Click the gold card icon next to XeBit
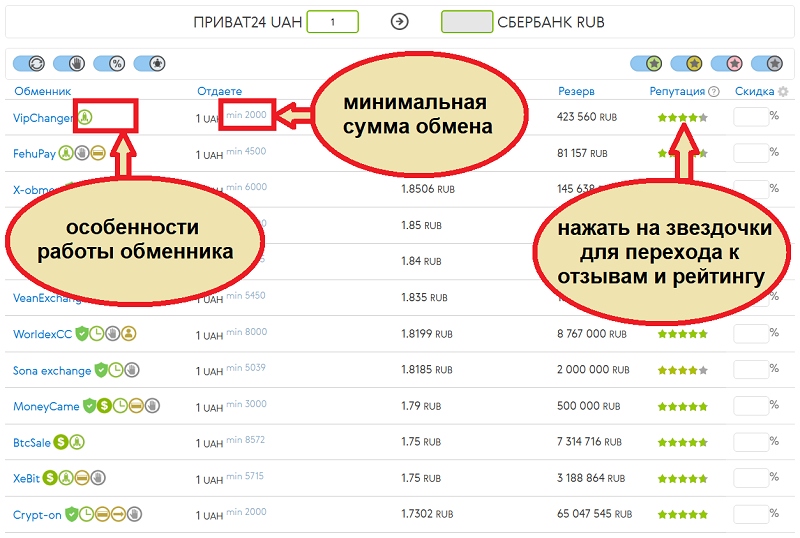800x538 pixels. pyautogui.click(x=82, y=478)
